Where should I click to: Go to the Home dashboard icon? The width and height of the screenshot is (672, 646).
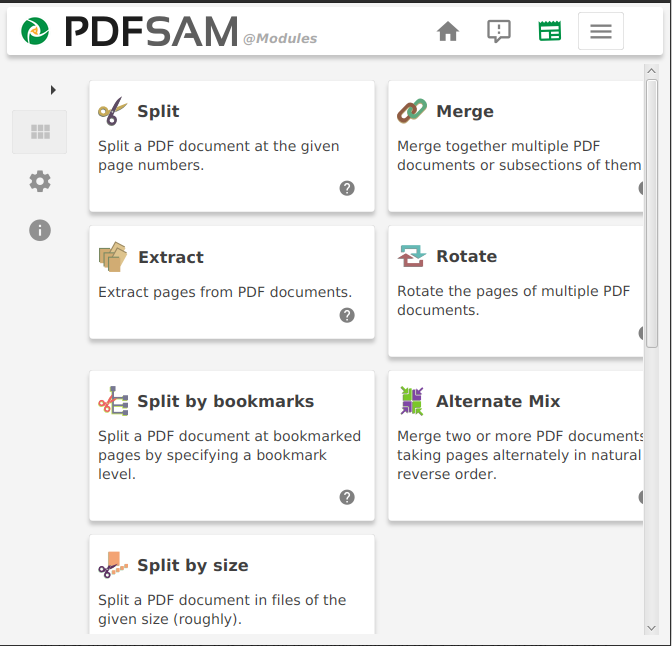tap(448, 31)
